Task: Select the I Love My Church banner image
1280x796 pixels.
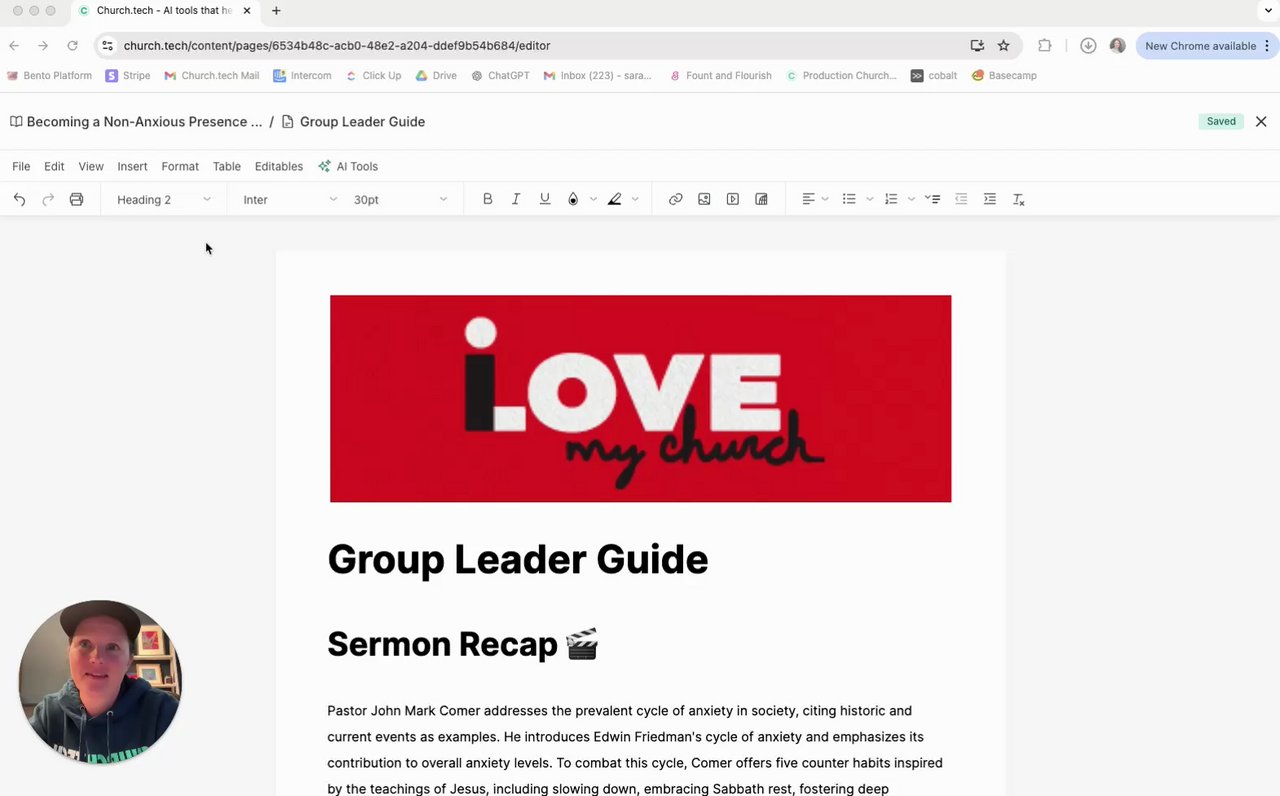Action: coord(640,398)
